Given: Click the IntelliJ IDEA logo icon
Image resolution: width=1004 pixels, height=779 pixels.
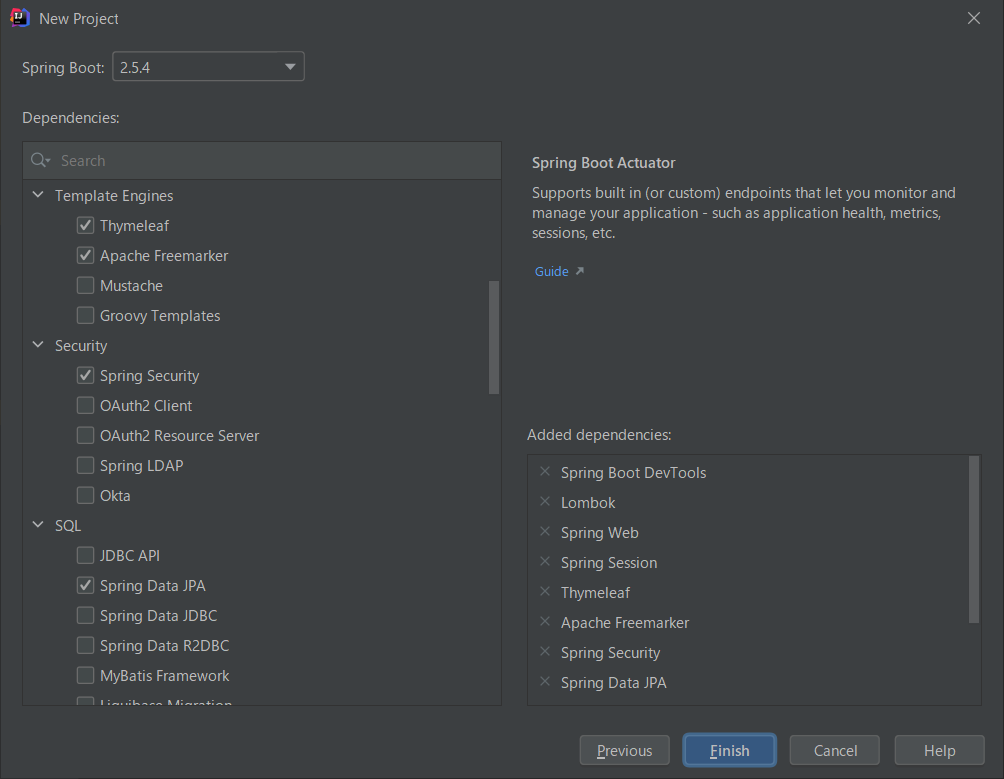Looking at the screenshot, I should 20,18.
